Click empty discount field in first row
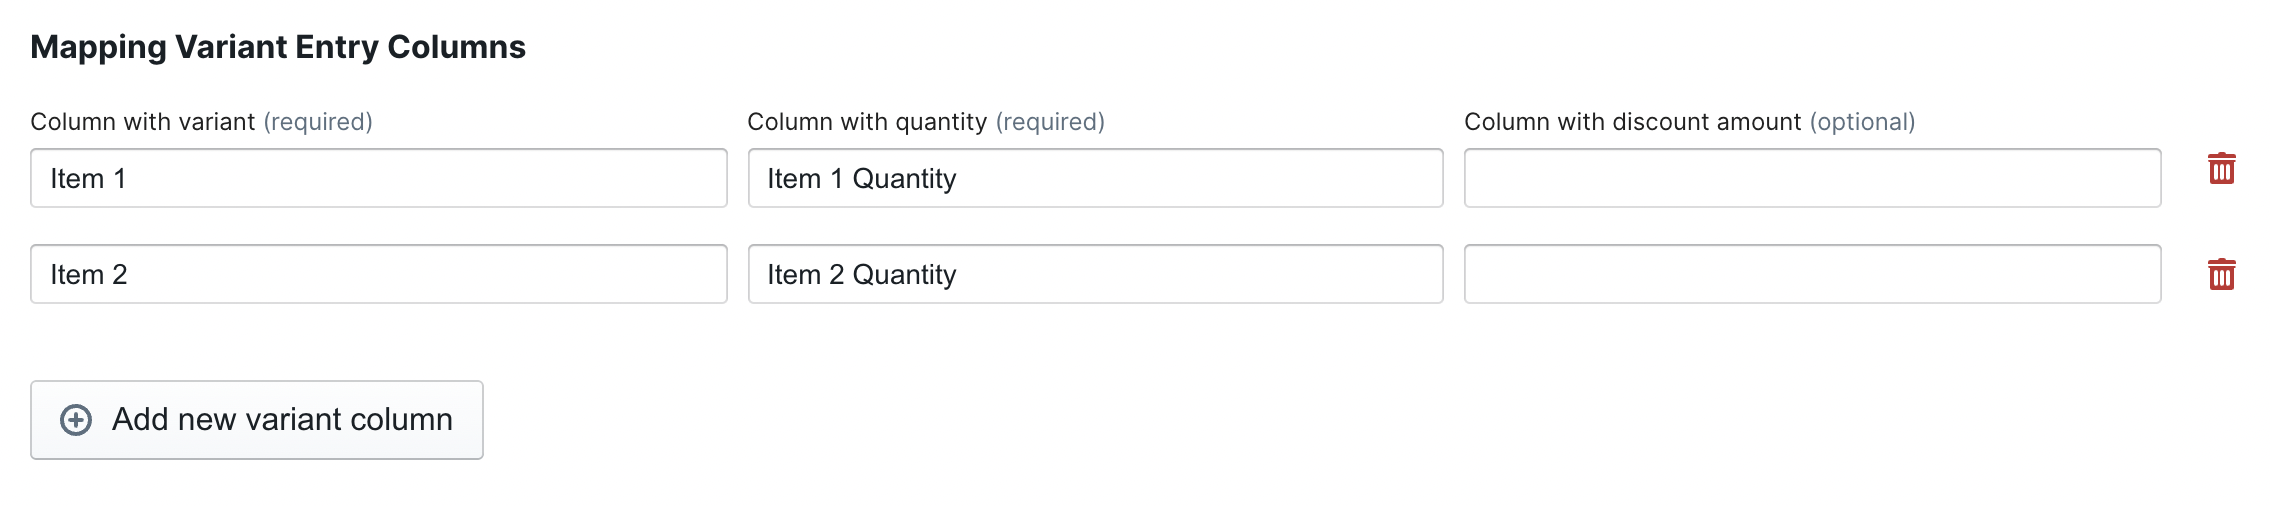The height and width of the screenshot is (506, 2270). (x=1812, y=179)
